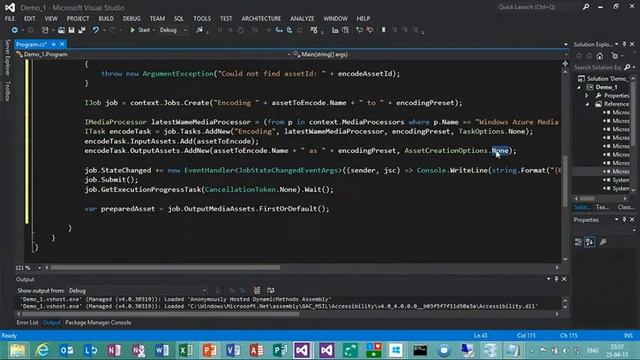Click the Navigate Backward toolbar icon

15,30
